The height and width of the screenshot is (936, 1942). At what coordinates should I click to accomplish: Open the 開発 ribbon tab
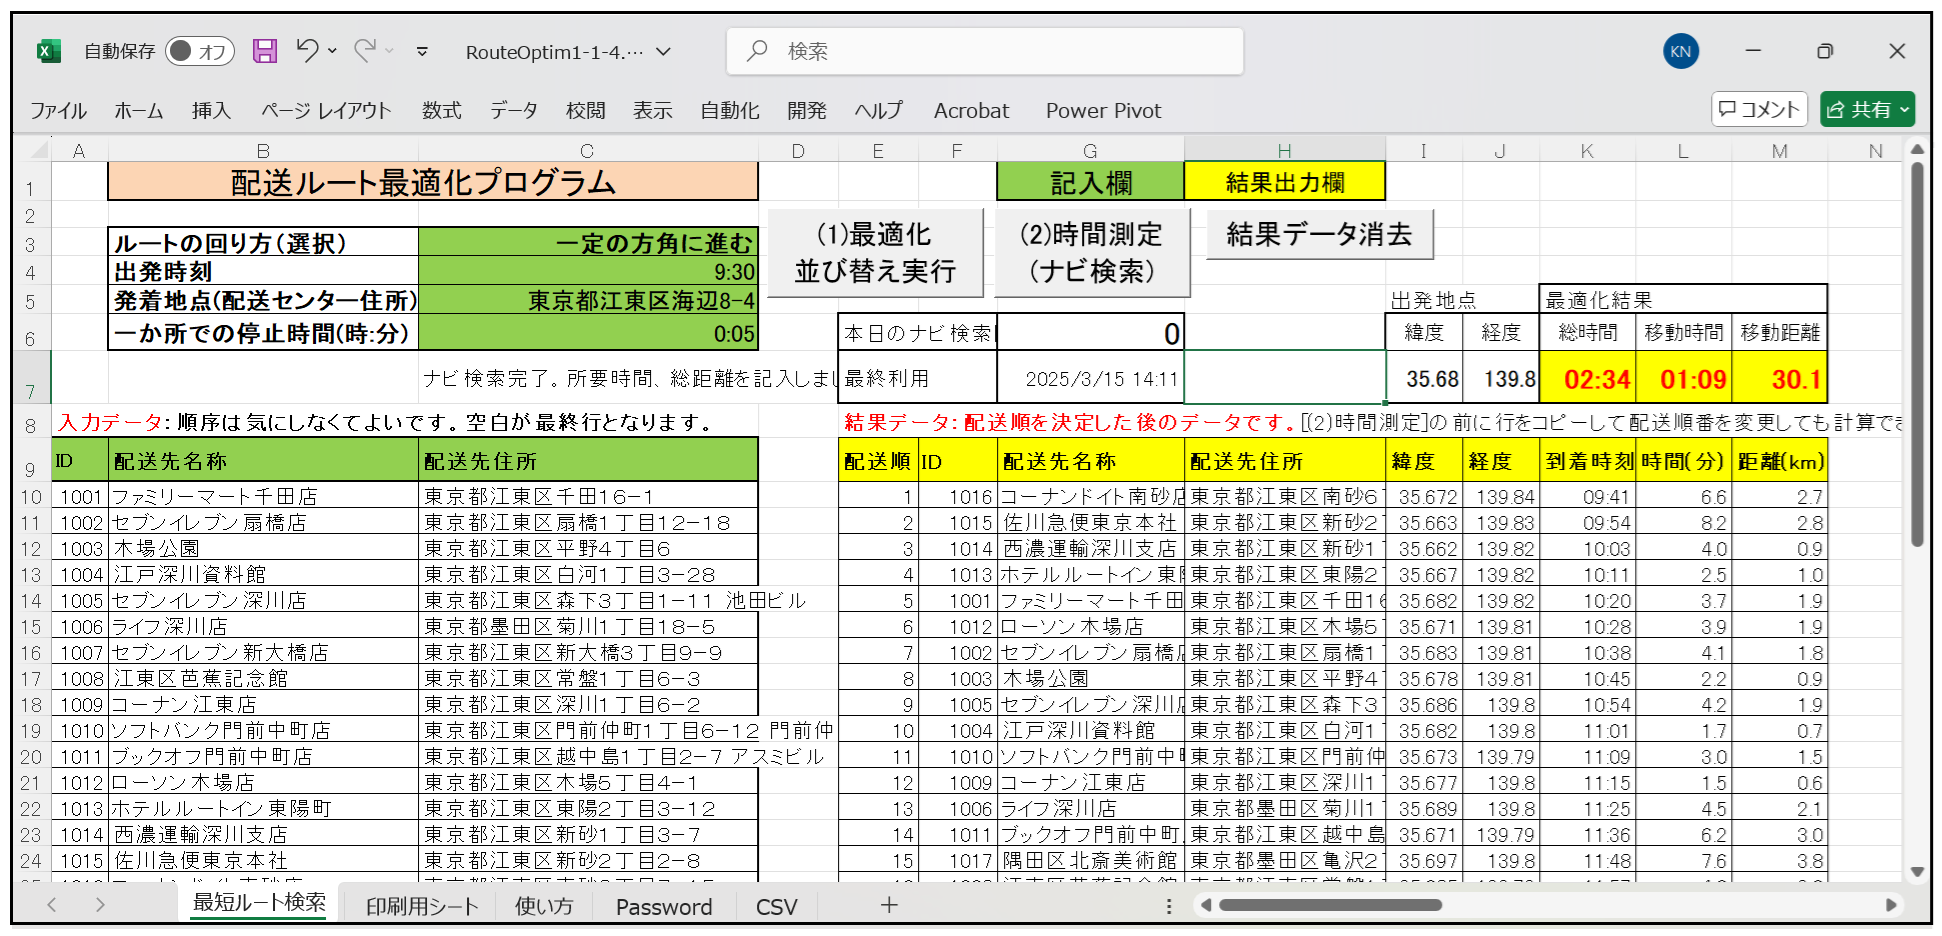(x=807, y=111)
